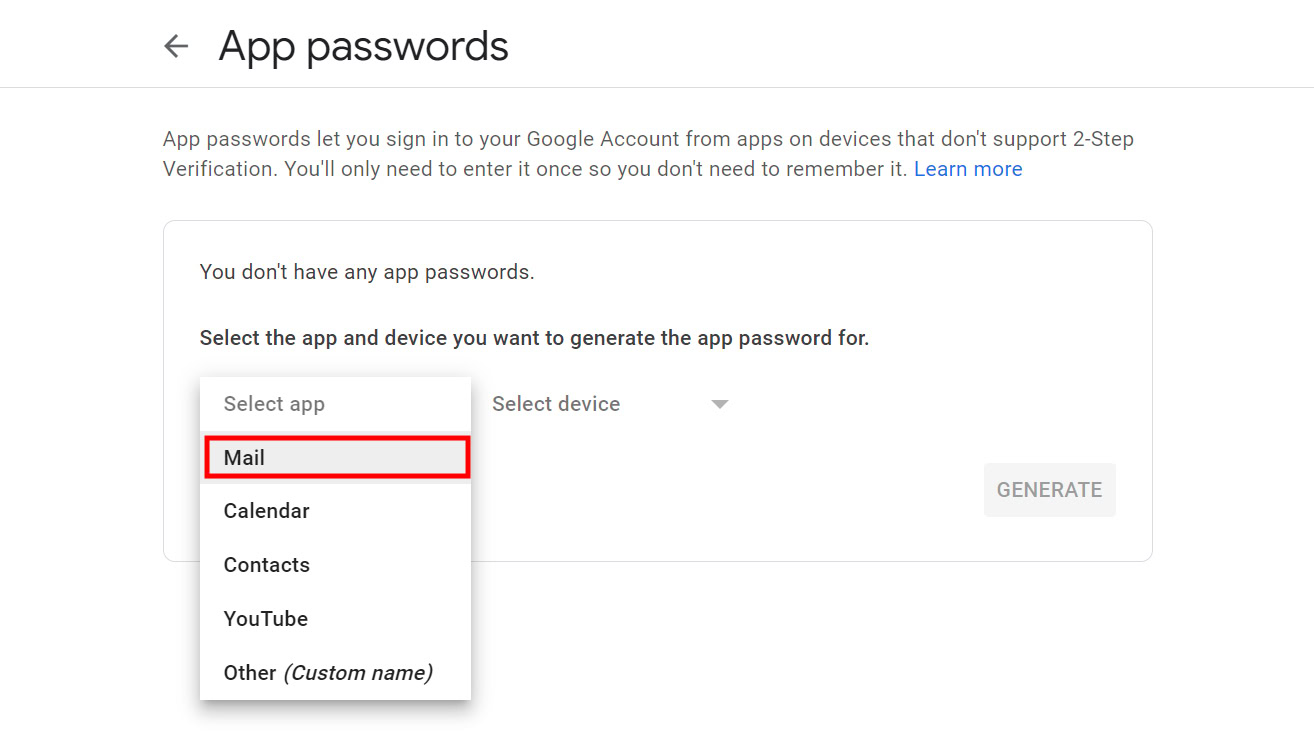This screenshot has height=739, width=1314.
Task: Open the Select device dropdown
Action: coord(556,404)
